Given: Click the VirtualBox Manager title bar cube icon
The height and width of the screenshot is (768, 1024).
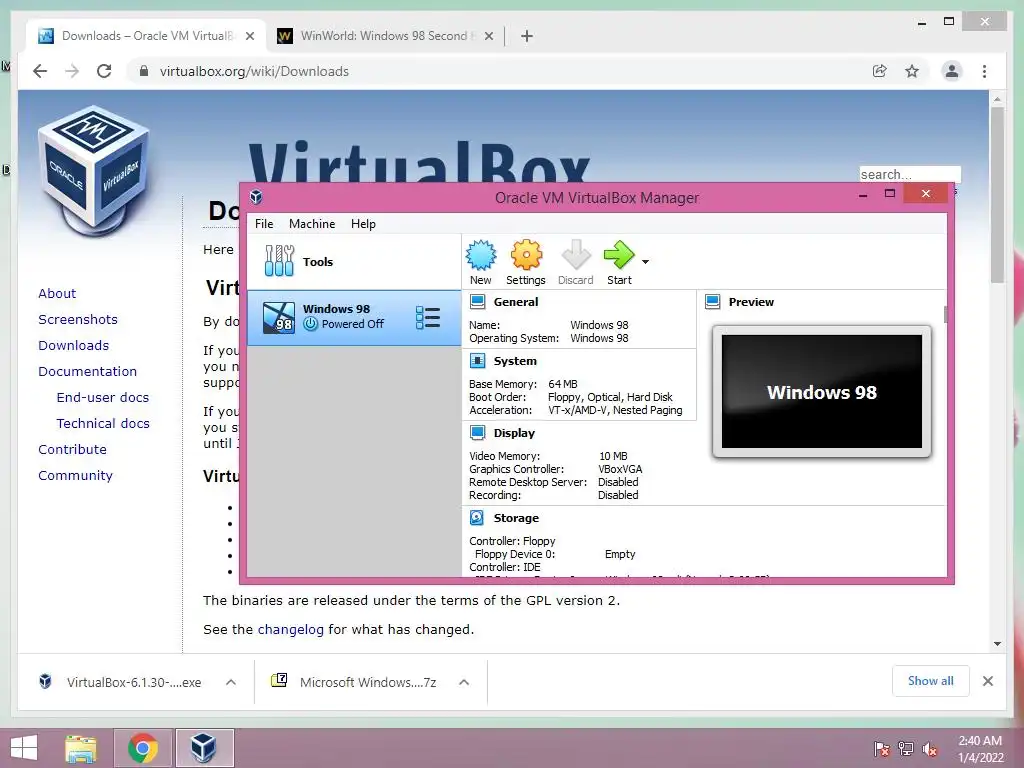Looking at the screenshot, I should point(256,197).
